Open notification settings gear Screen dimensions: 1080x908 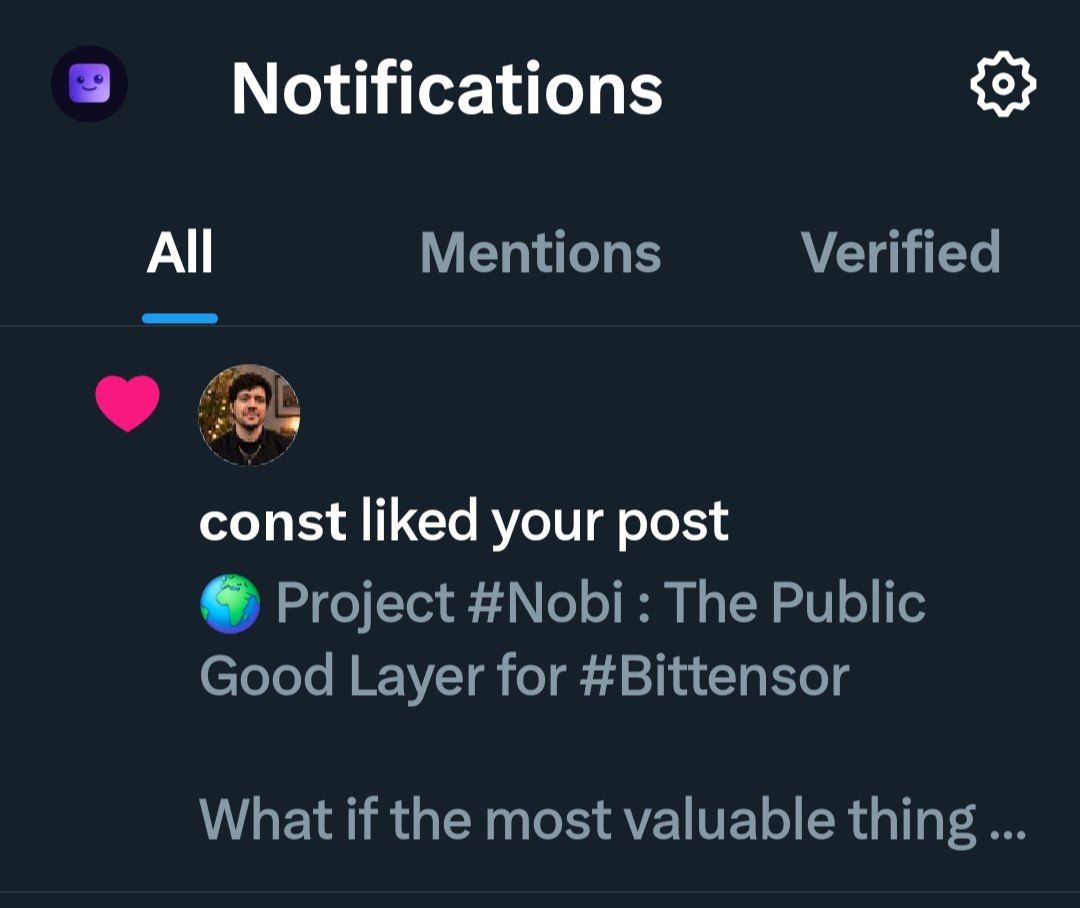[x=1003, y=85]
